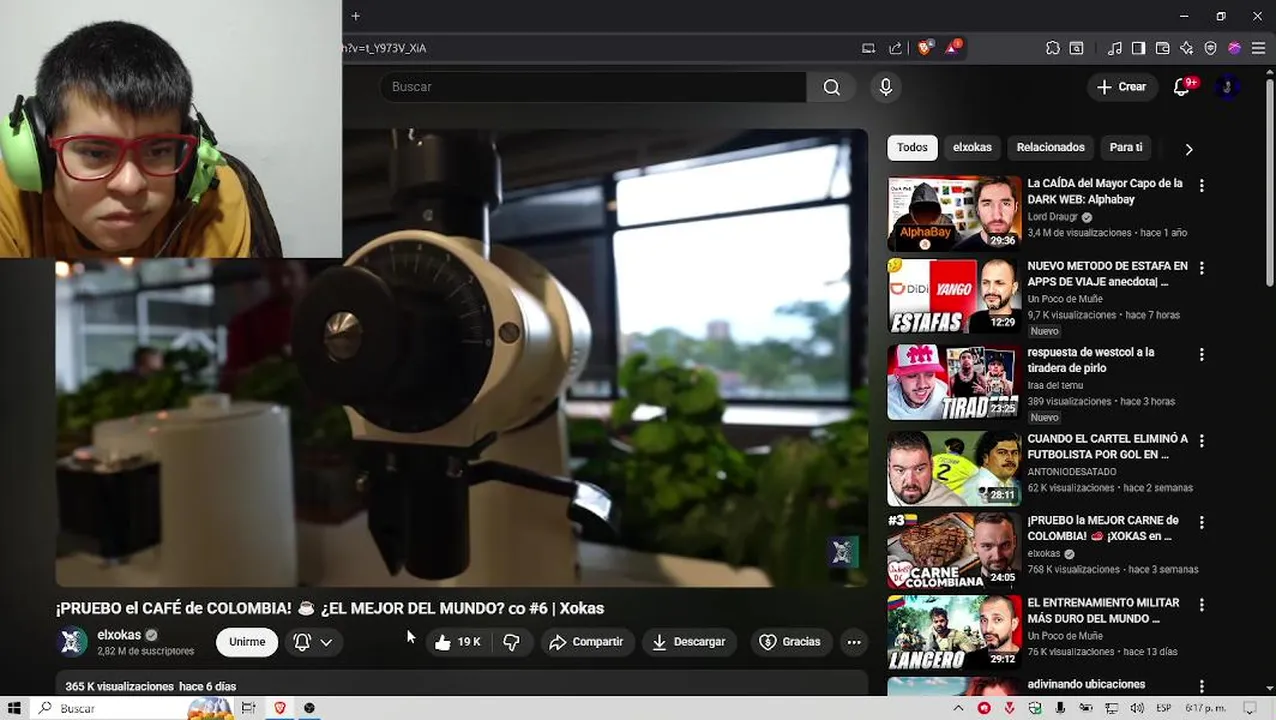
Task: Open LANCERO military training thumbnail
Action: click(x=954, y=633)
